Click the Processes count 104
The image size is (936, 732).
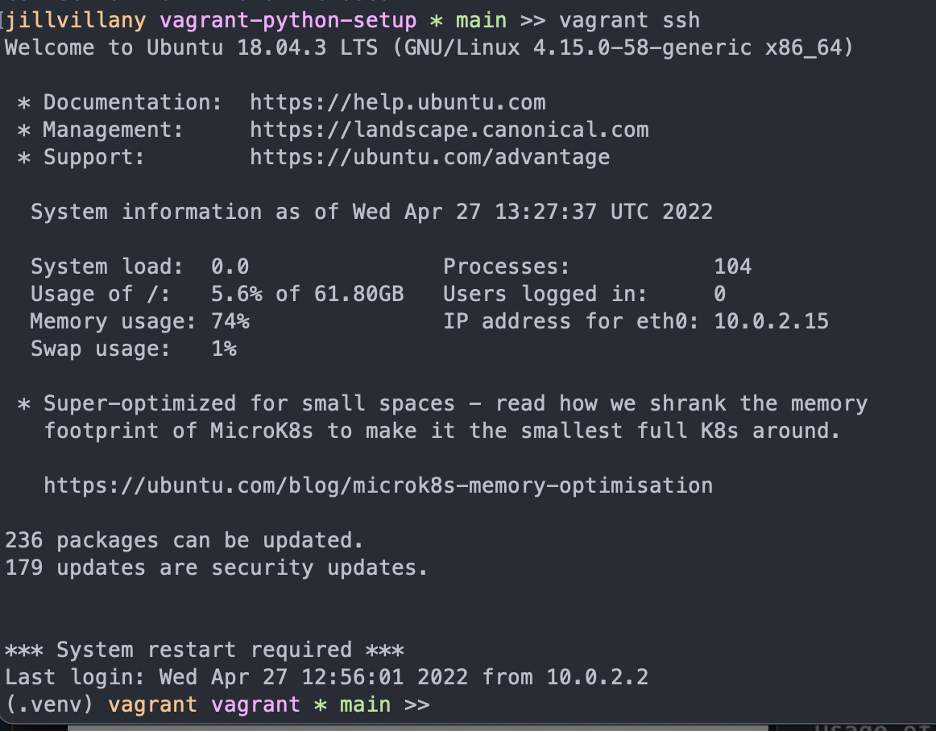pyautogui.click(x=732, y=266)
